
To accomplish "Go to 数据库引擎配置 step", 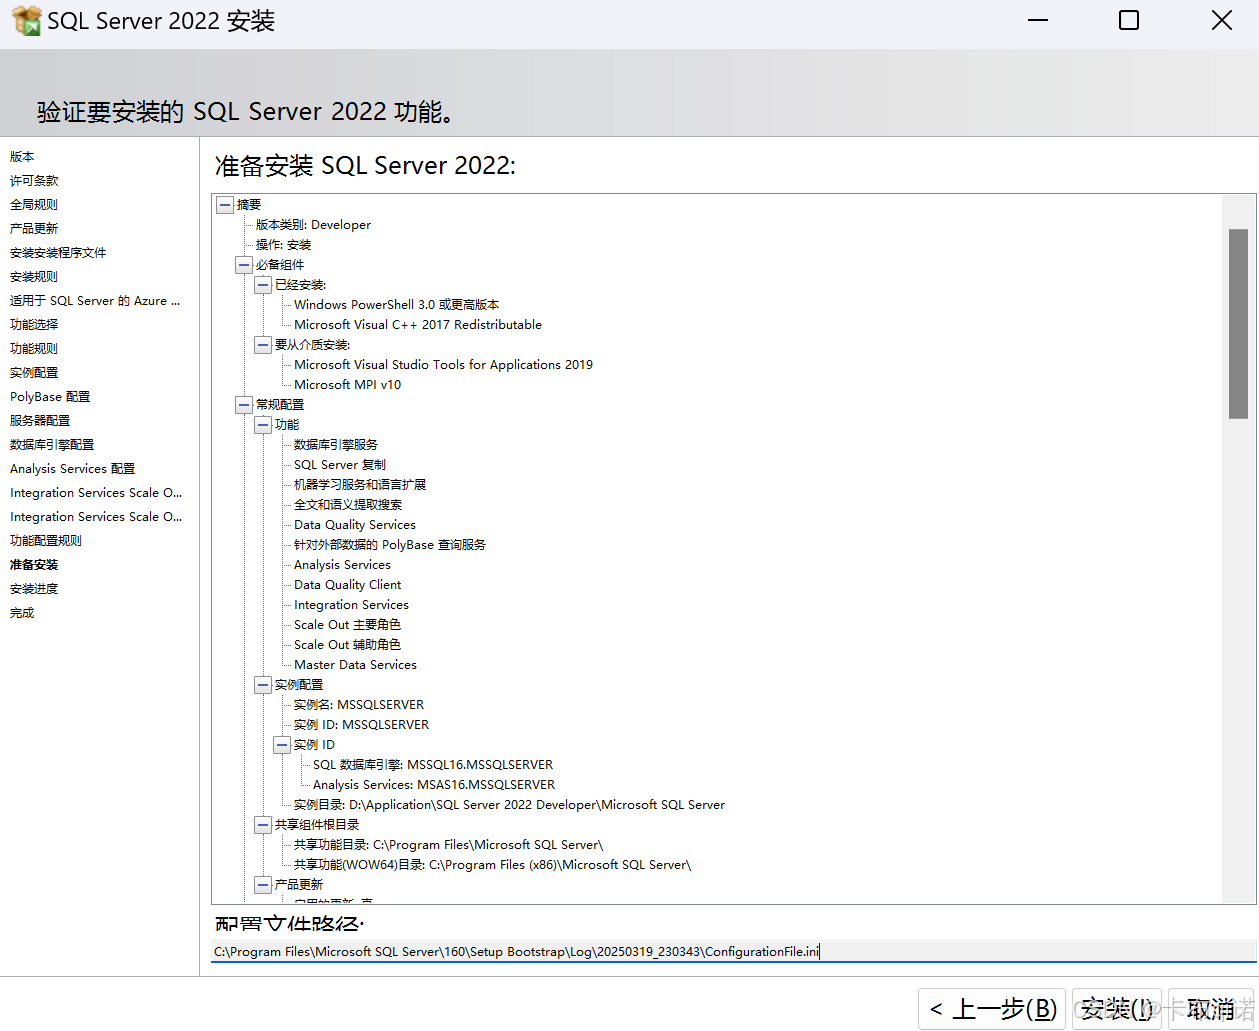I will coord(52,444).
